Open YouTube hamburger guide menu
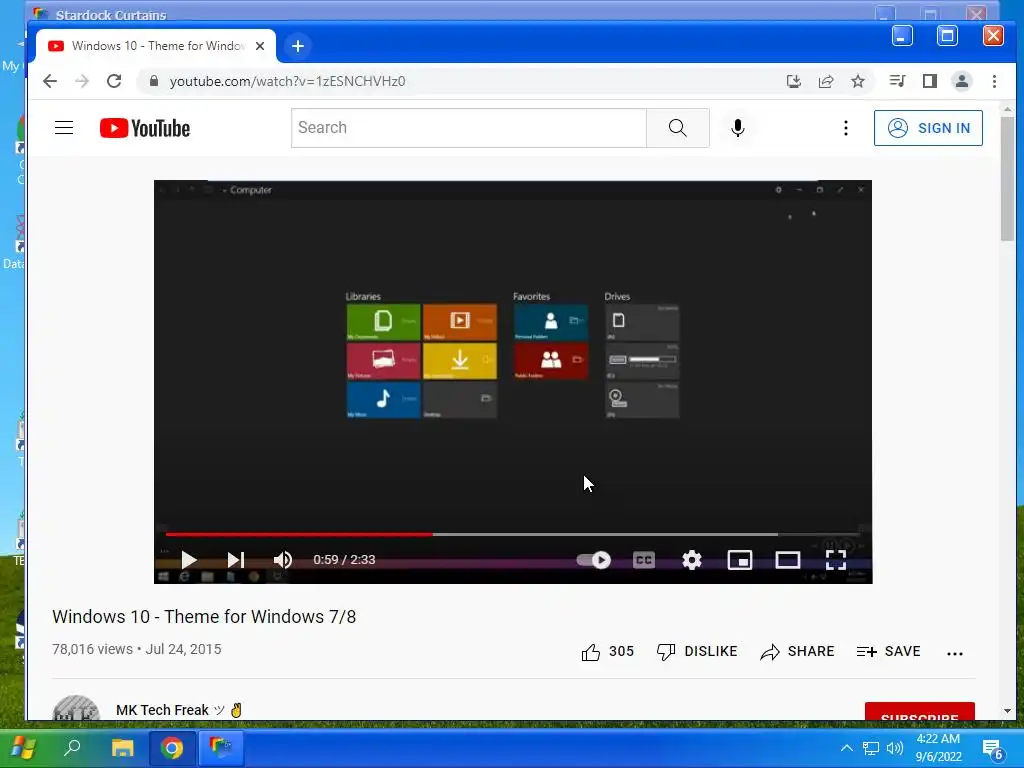Viewport: 1024px width, 768px height. pos(64,127)
